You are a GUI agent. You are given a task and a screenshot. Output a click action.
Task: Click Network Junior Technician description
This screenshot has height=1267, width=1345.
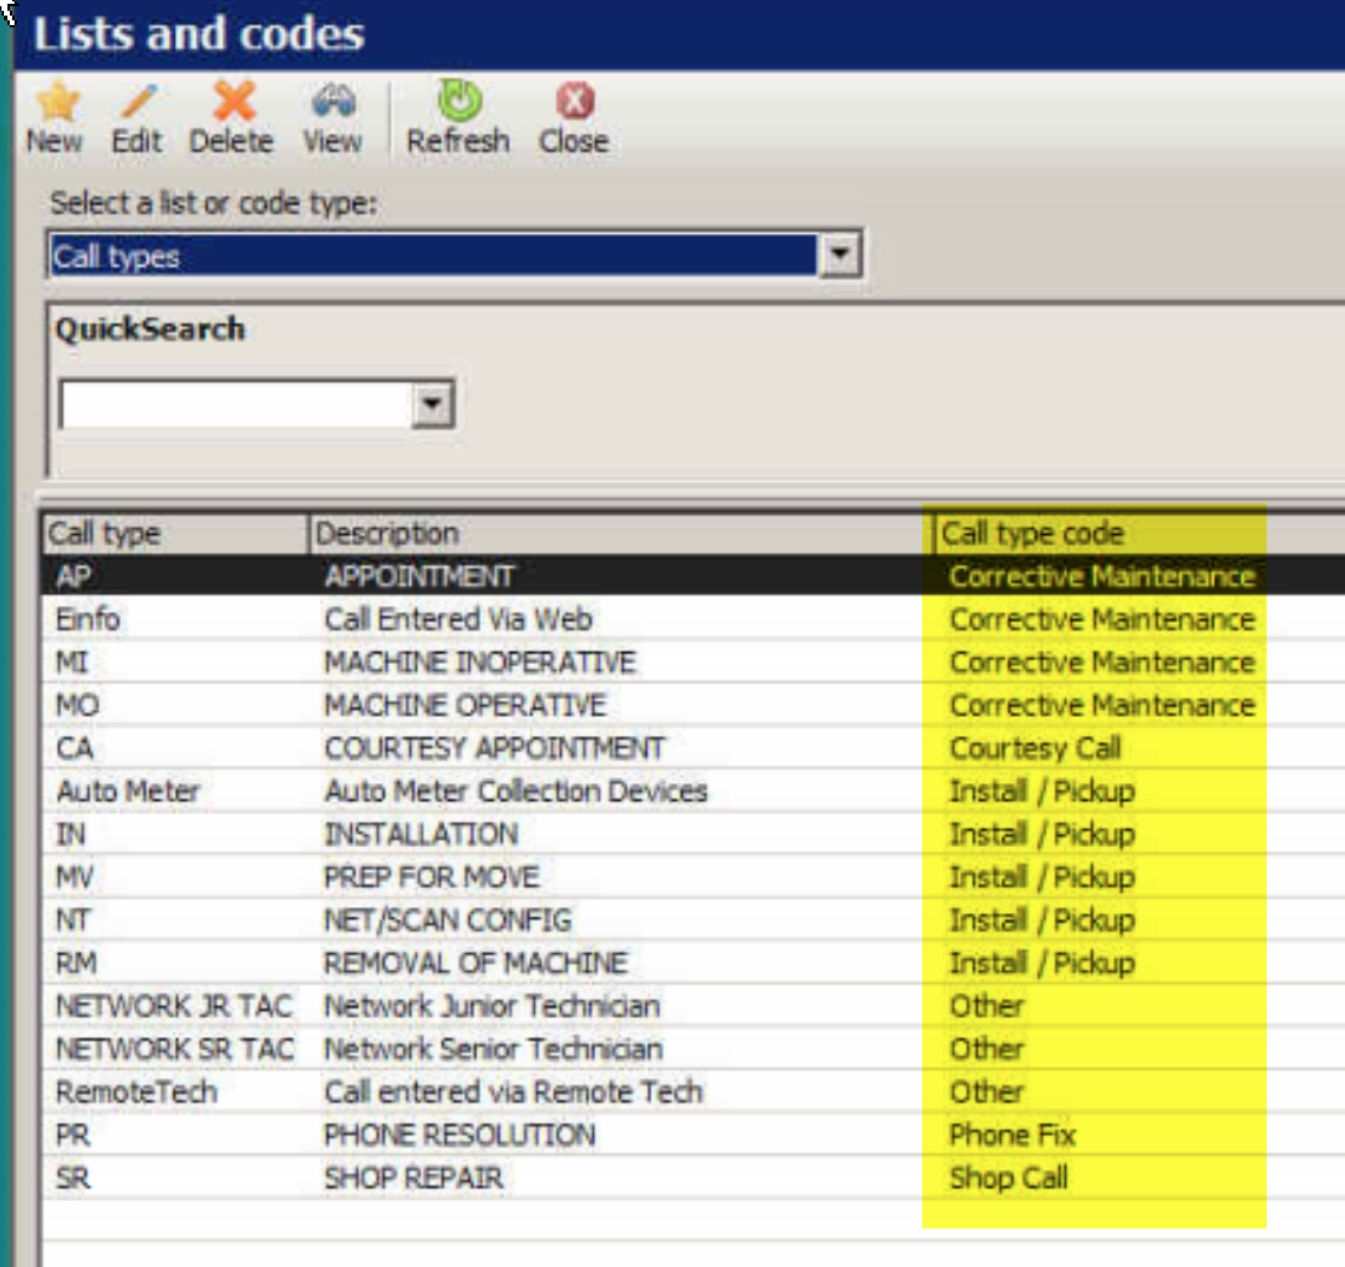pyautogui.click(x=492, y=1007)
